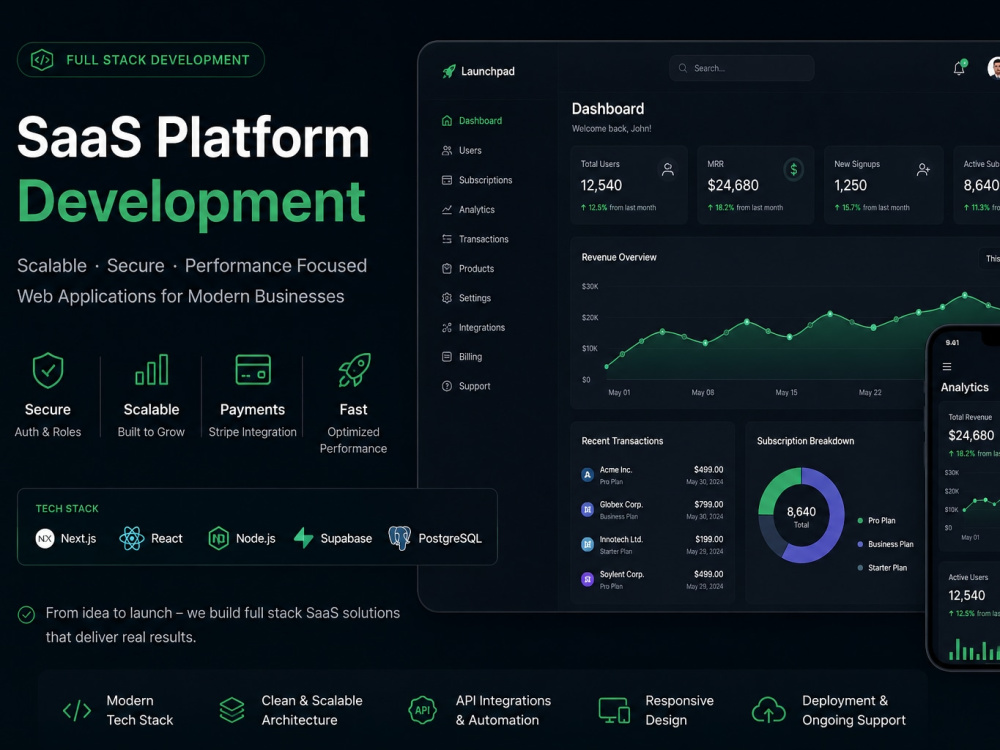Image resolution: width=1000 pixels, height=750 pixels.
Task: Click the MRR dollar sign icon
Action: click(x=793, y=169)
